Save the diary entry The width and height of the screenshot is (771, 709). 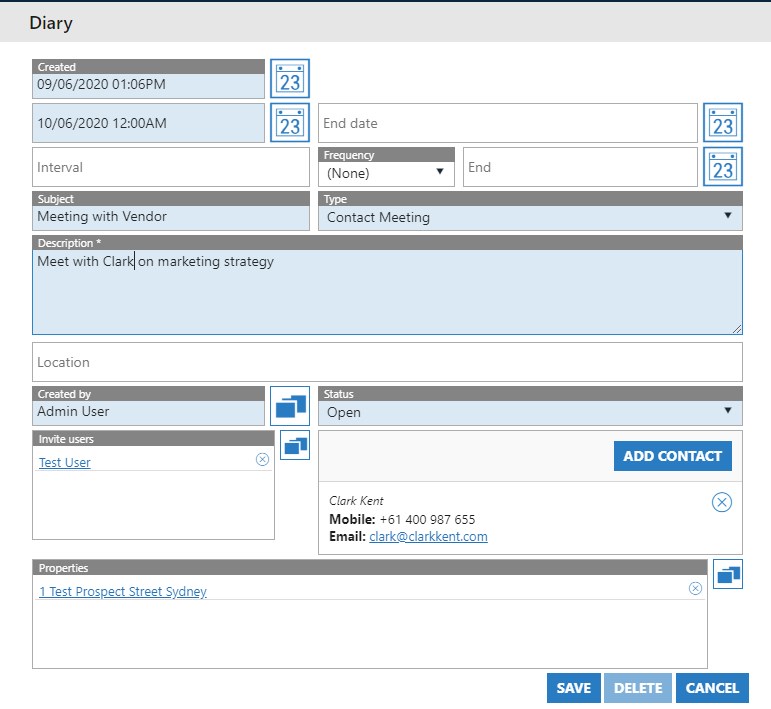click(x=573, y=688)
